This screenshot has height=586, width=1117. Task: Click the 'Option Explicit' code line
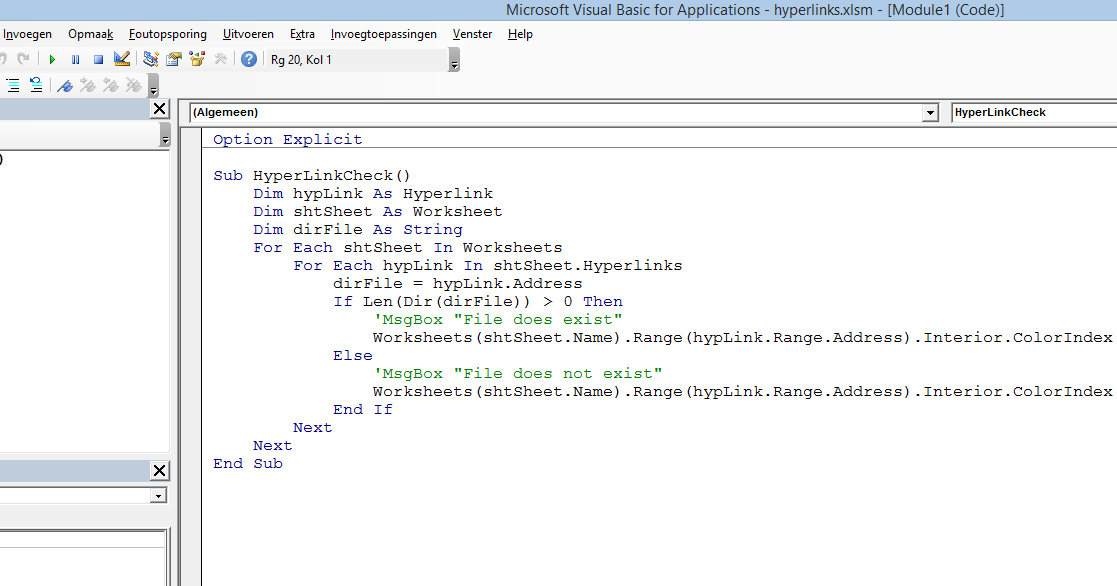tap(288, 140)
